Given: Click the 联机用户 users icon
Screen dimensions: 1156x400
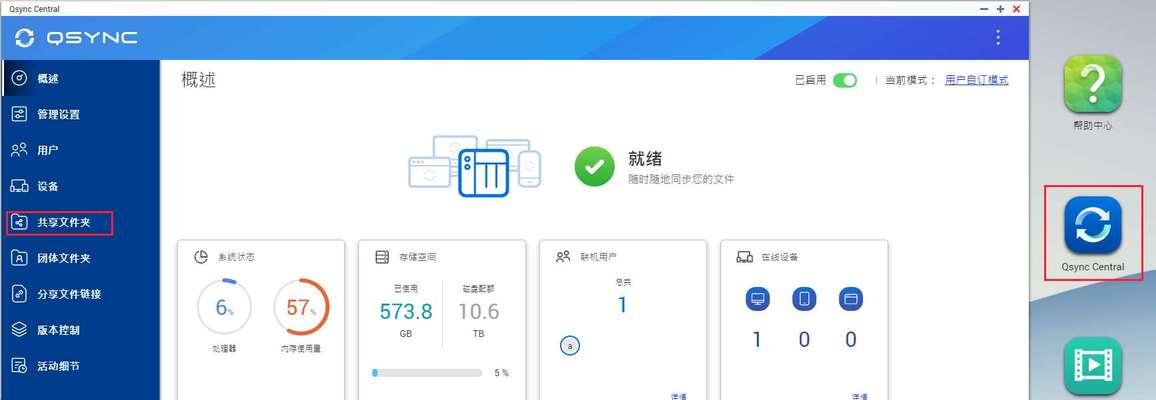Looking at the screenshot, I should coord(563,257).
